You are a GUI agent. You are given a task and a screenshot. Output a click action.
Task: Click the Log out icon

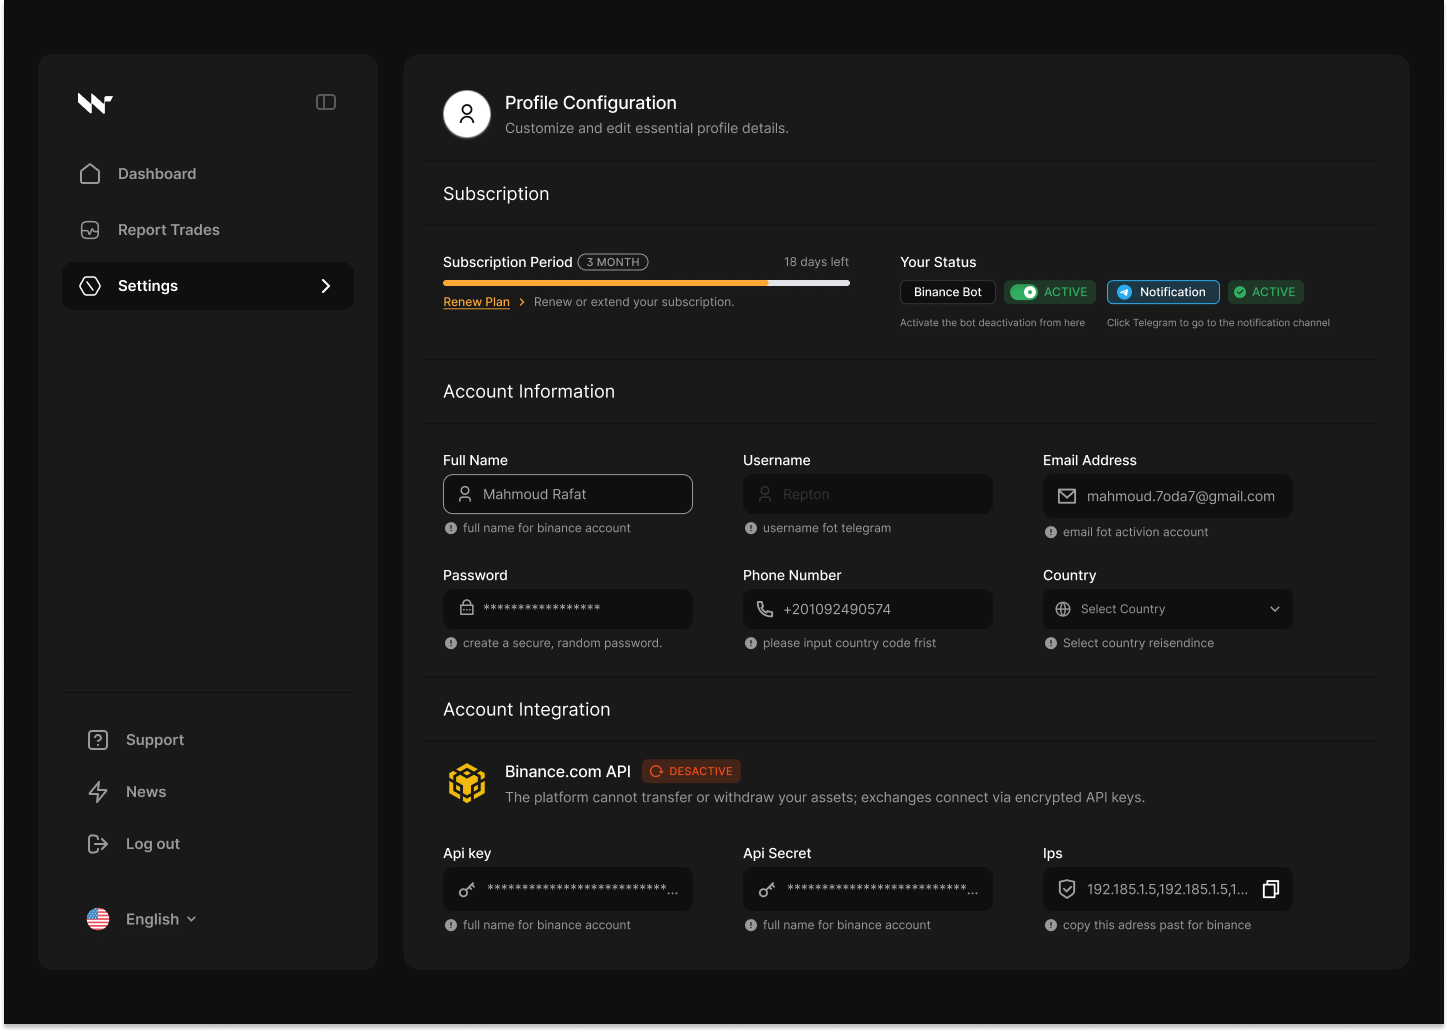tap(98, 844)
